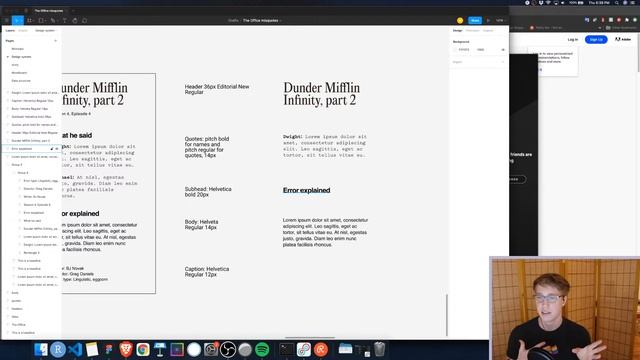This screenshot has width=640, height=360.
Task: Select the Director: Greg Daniels layer
Action: point(38,189)
